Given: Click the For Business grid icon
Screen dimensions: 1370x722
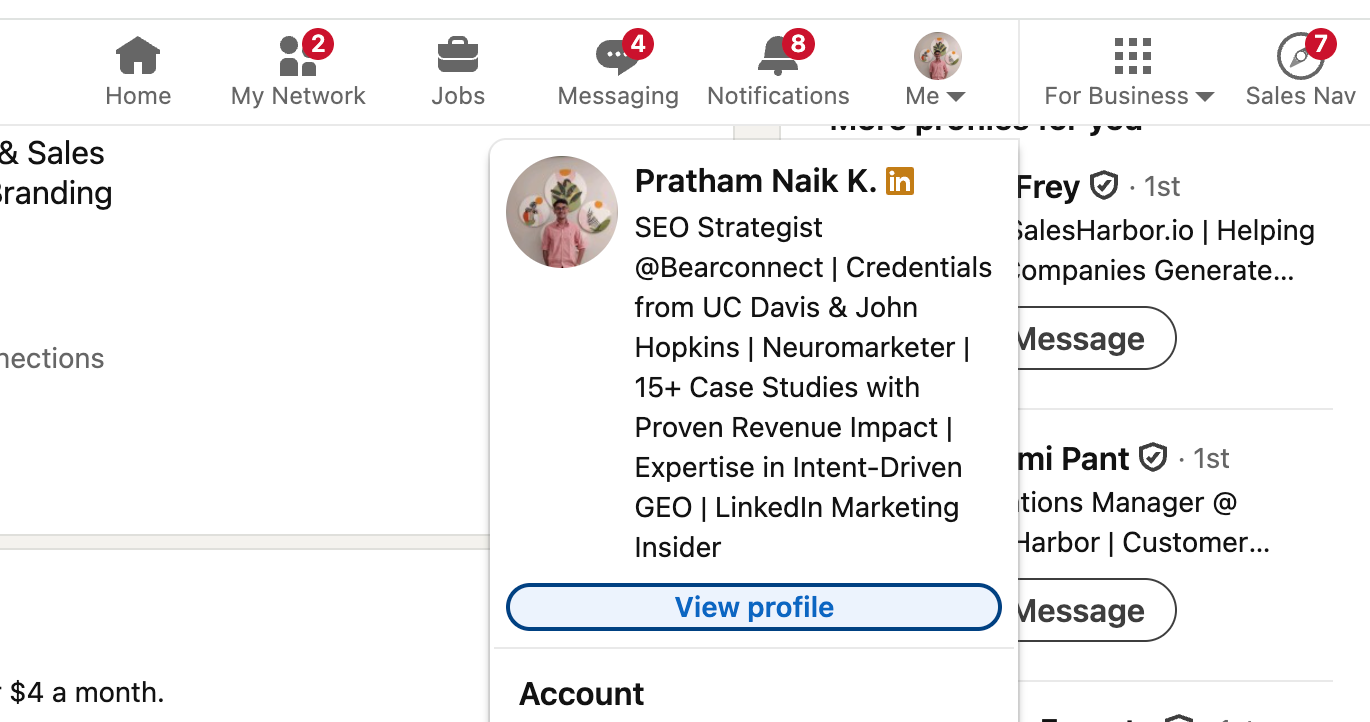Looking at the screenshot, I should tap(1132, 56).
